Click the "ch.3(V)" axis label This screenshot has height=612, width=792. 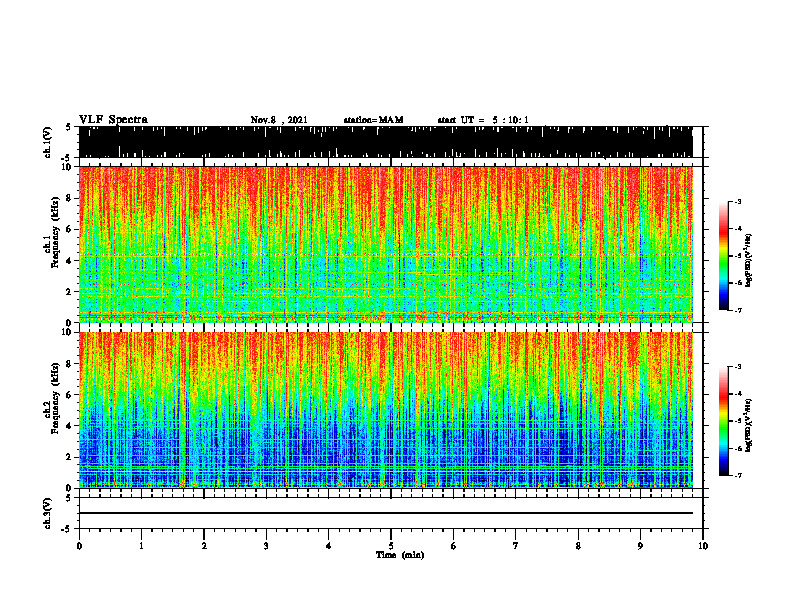(x=48, y=513)
